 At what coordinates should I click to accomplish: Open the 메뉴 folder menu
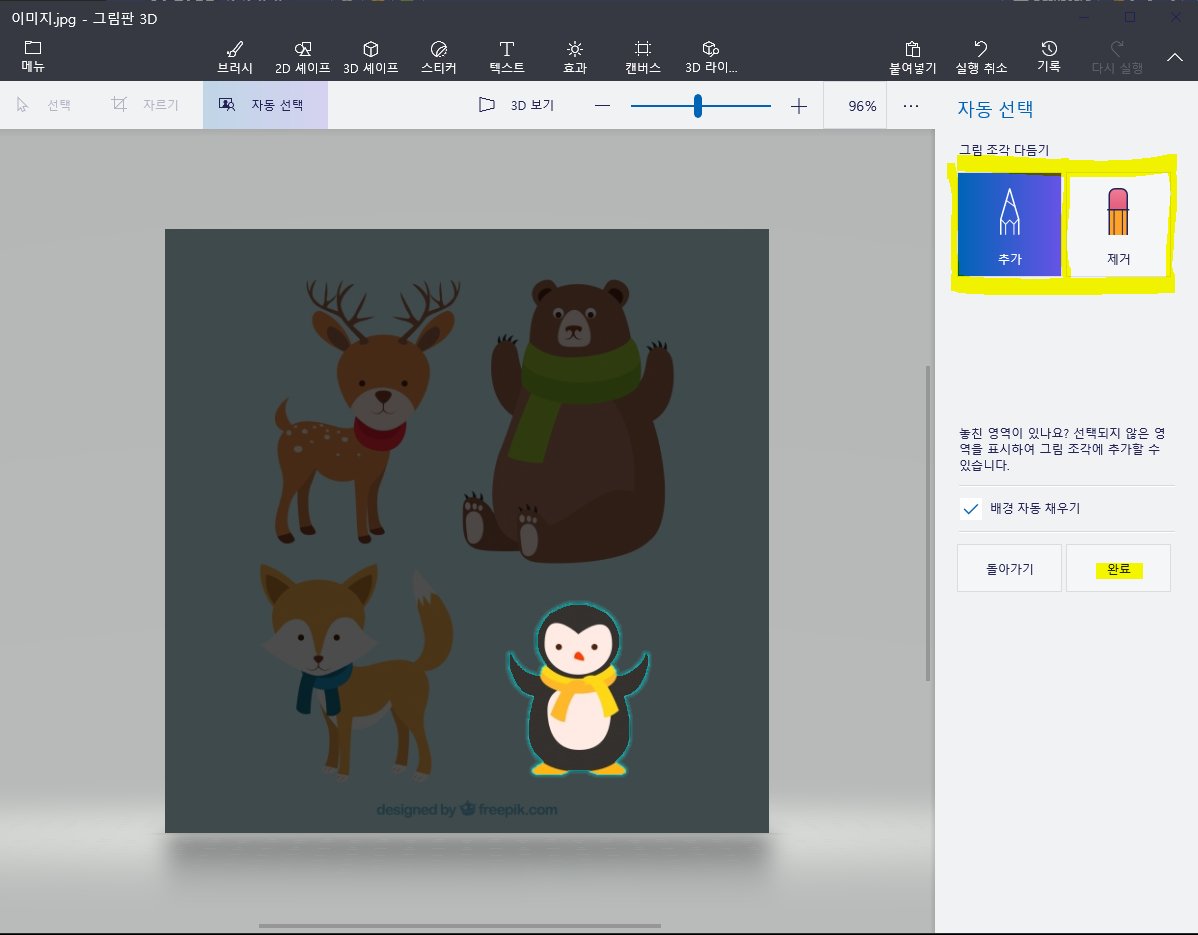[33, 57]
